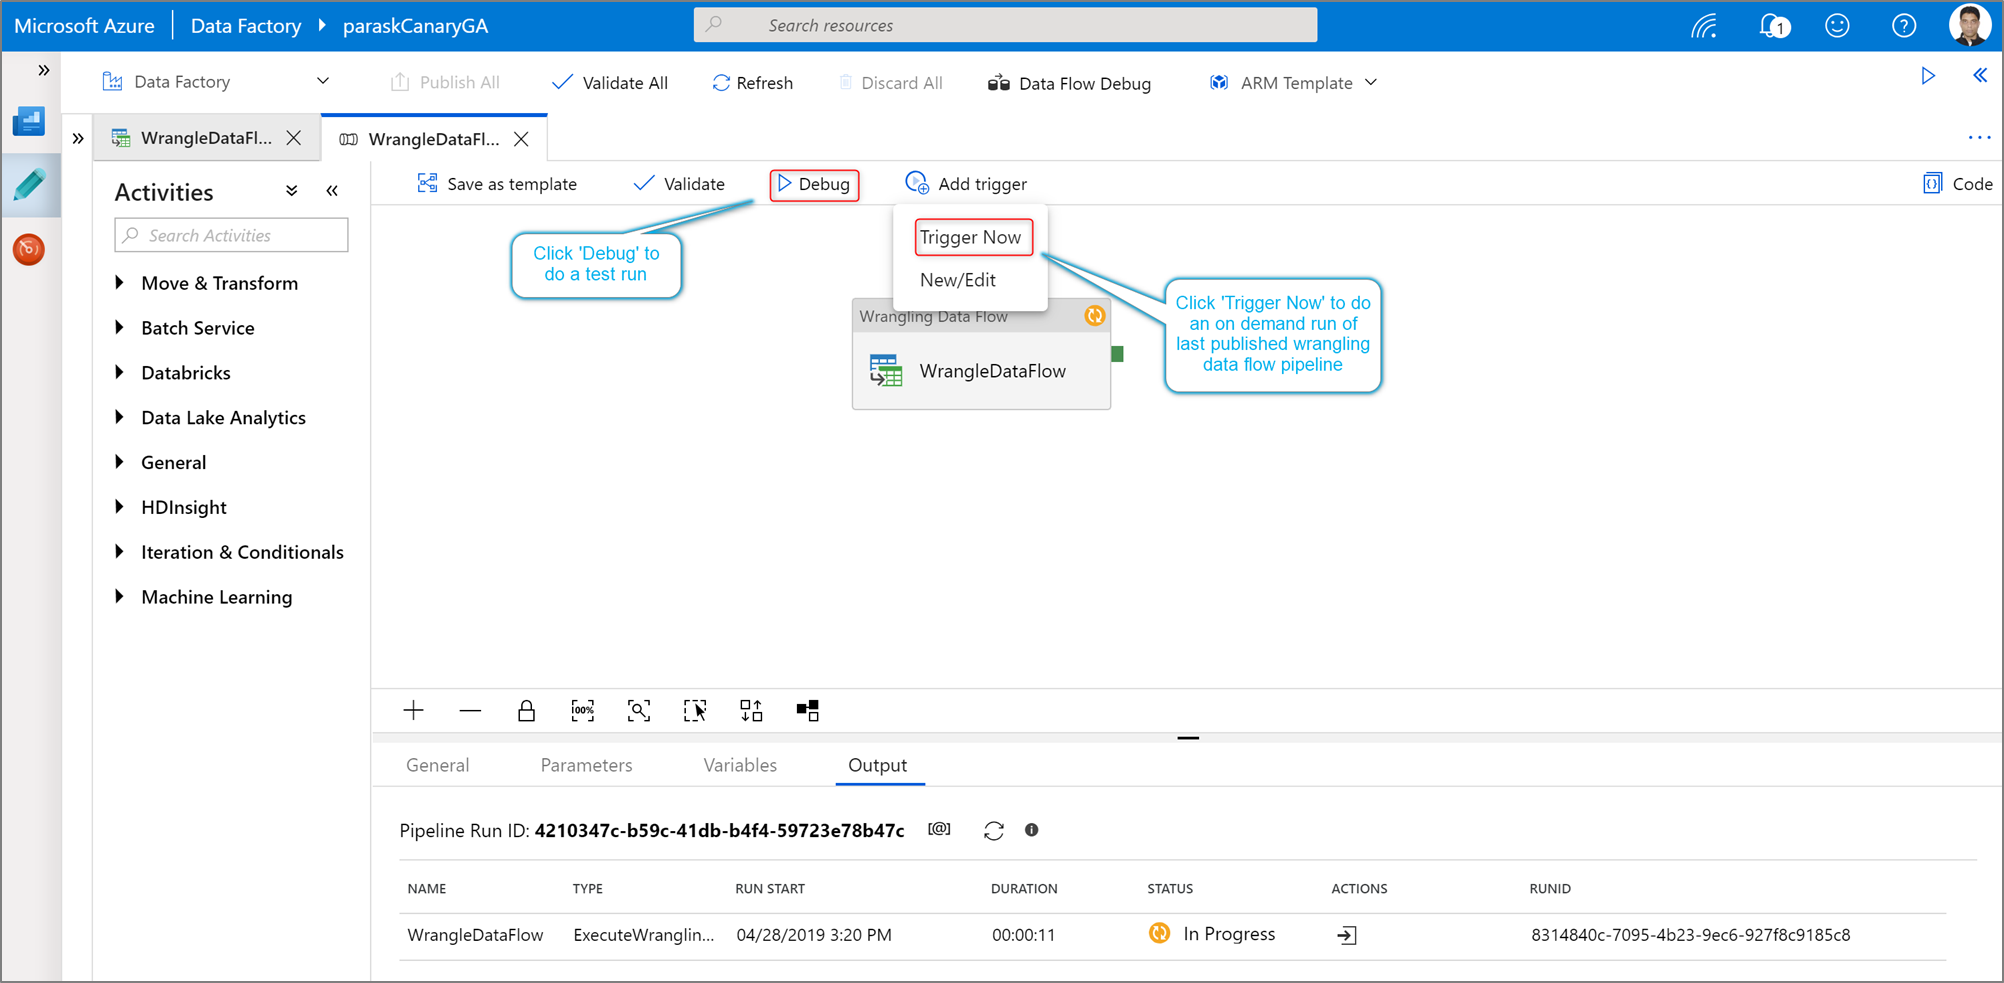Image resolution: width=2004 pixels, height=983 pixels.
Task: Refresh the pipeline run output
Action: click(993, 831)
